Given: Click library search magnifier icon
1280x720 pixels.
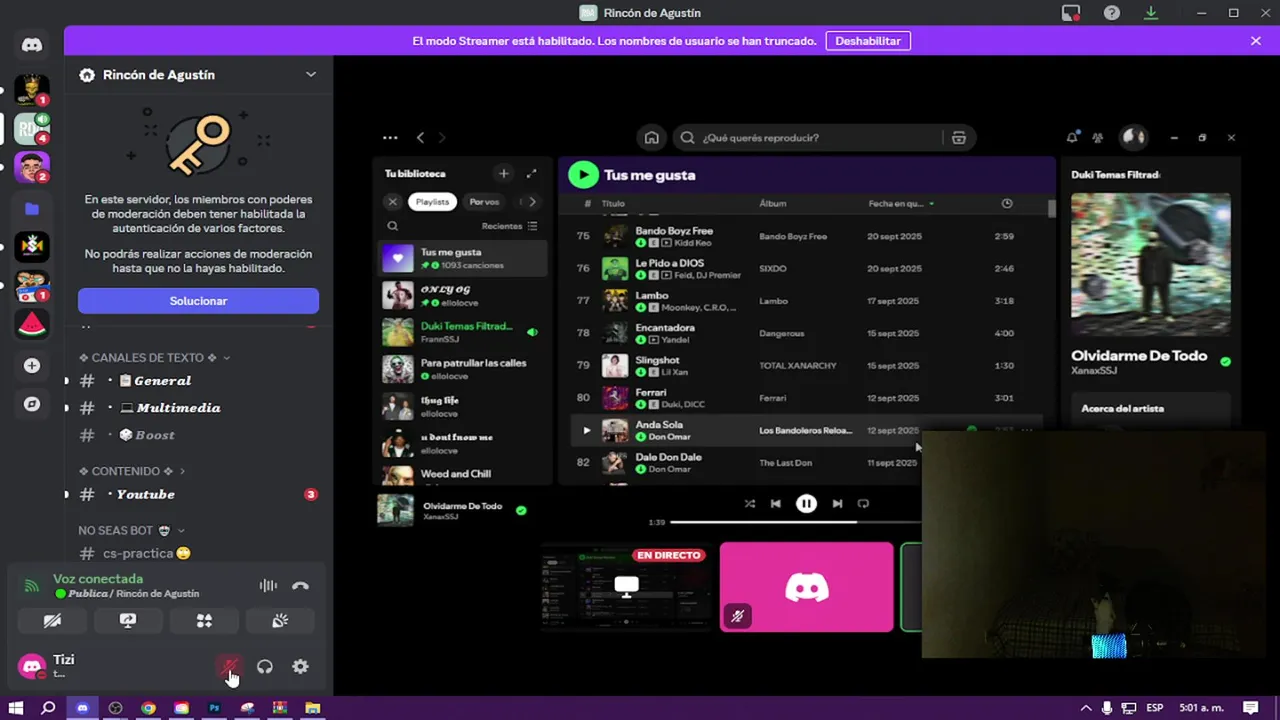Looking at the screenshot, I should (x=393, y=226).
